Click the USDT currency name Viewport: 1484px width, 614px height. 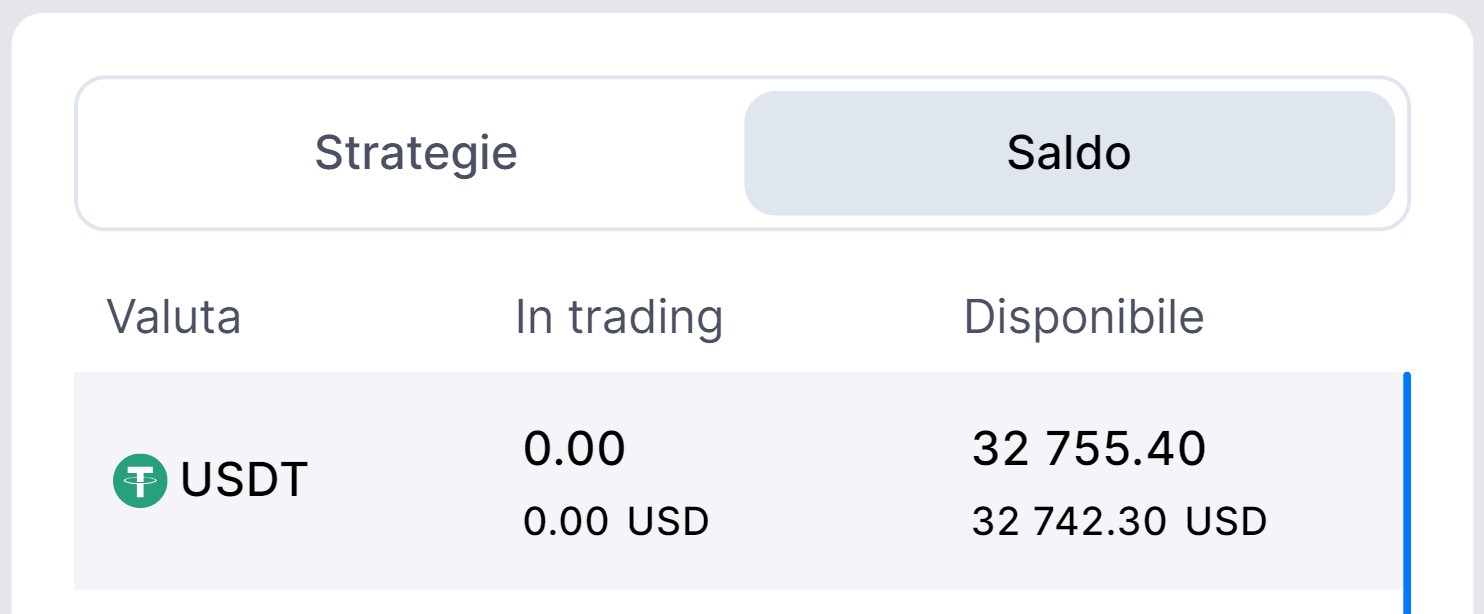tap(244, 481)
